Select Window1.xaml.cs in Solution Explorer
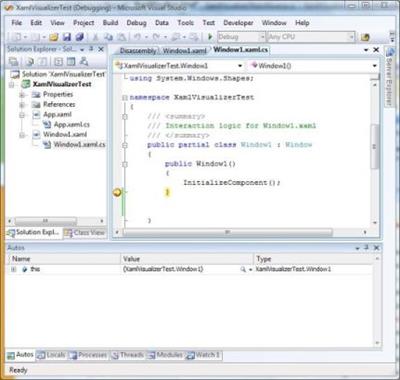Screen dimensions: 400x380 (x=79, y=144)
